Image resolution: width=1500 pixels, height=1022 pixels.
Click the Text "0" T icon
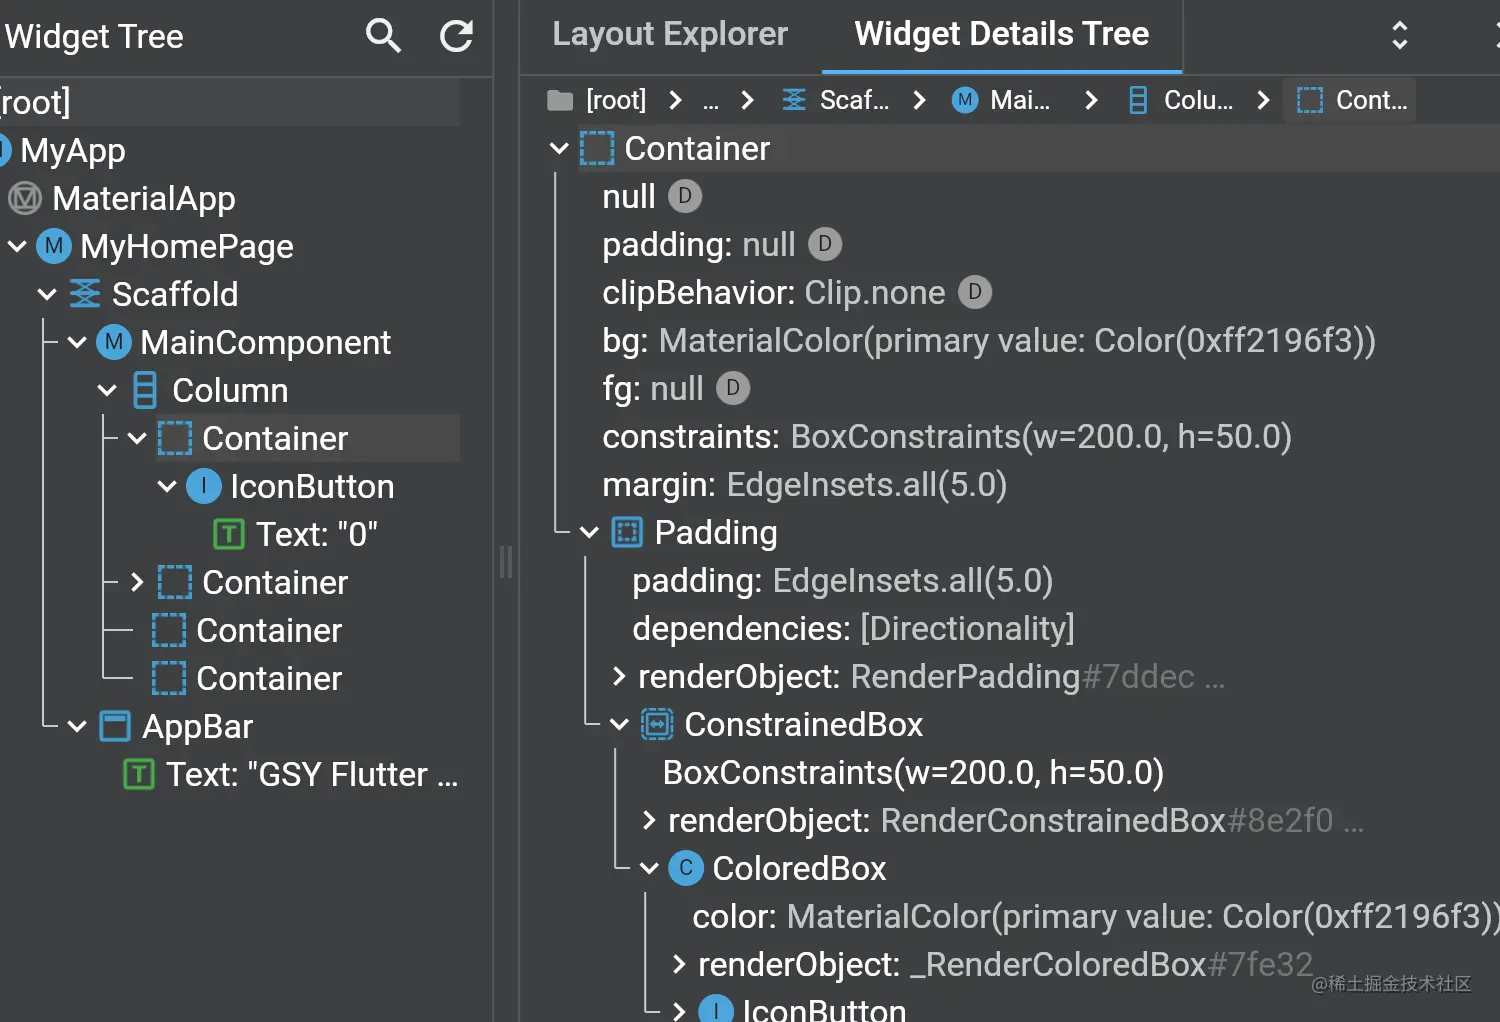(229, 534)
